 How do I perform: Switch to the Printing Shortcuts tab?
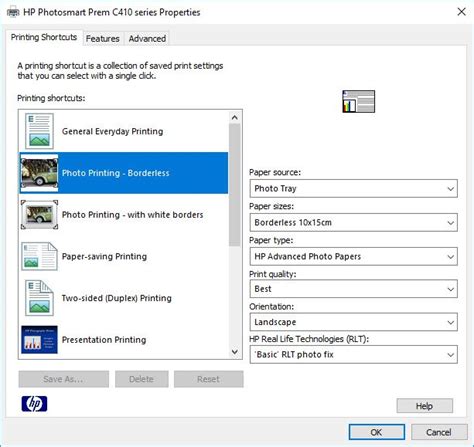[x=44, y=37]
